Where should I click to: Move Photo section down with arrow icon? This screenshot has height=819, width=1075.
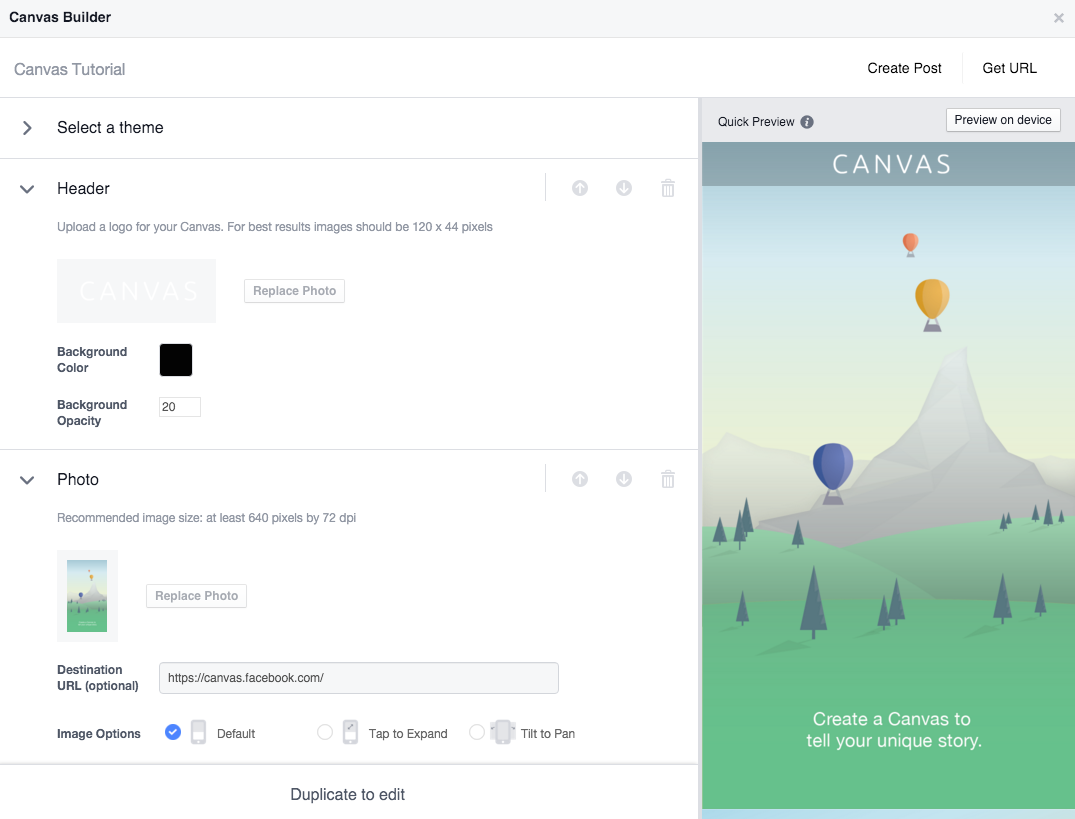point(624,479)
